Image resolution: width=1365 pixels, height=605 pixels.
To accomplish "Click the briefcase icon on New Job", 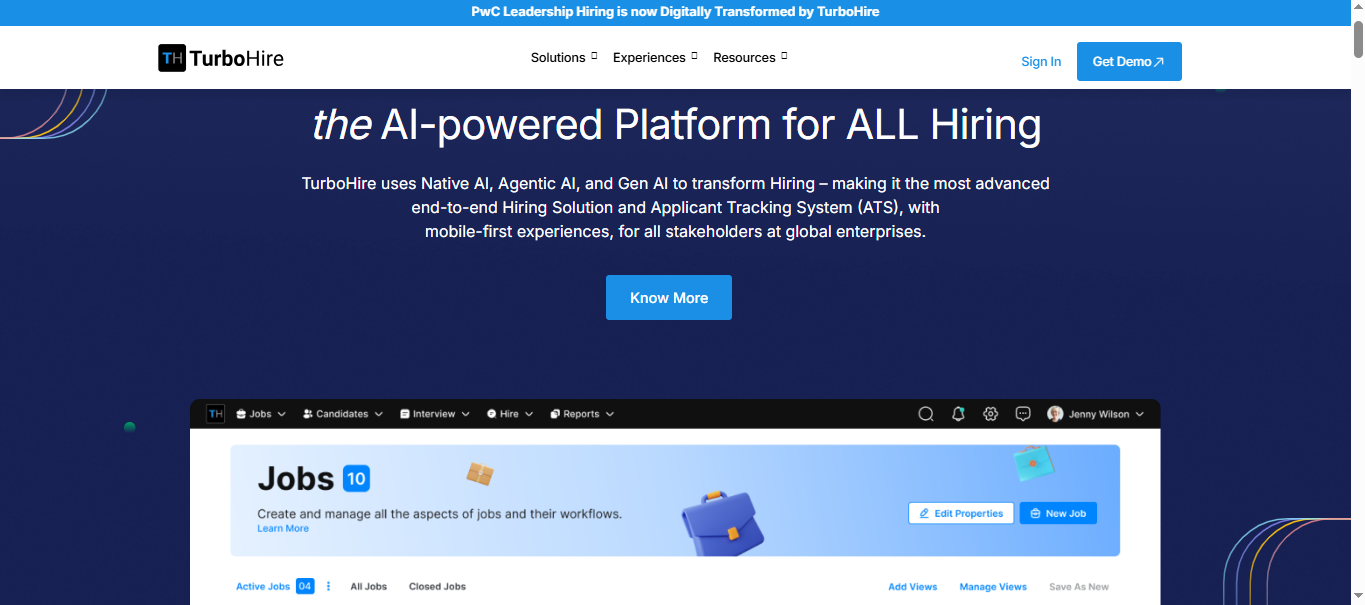I will pyautogui.click(x=1035, y=513).
